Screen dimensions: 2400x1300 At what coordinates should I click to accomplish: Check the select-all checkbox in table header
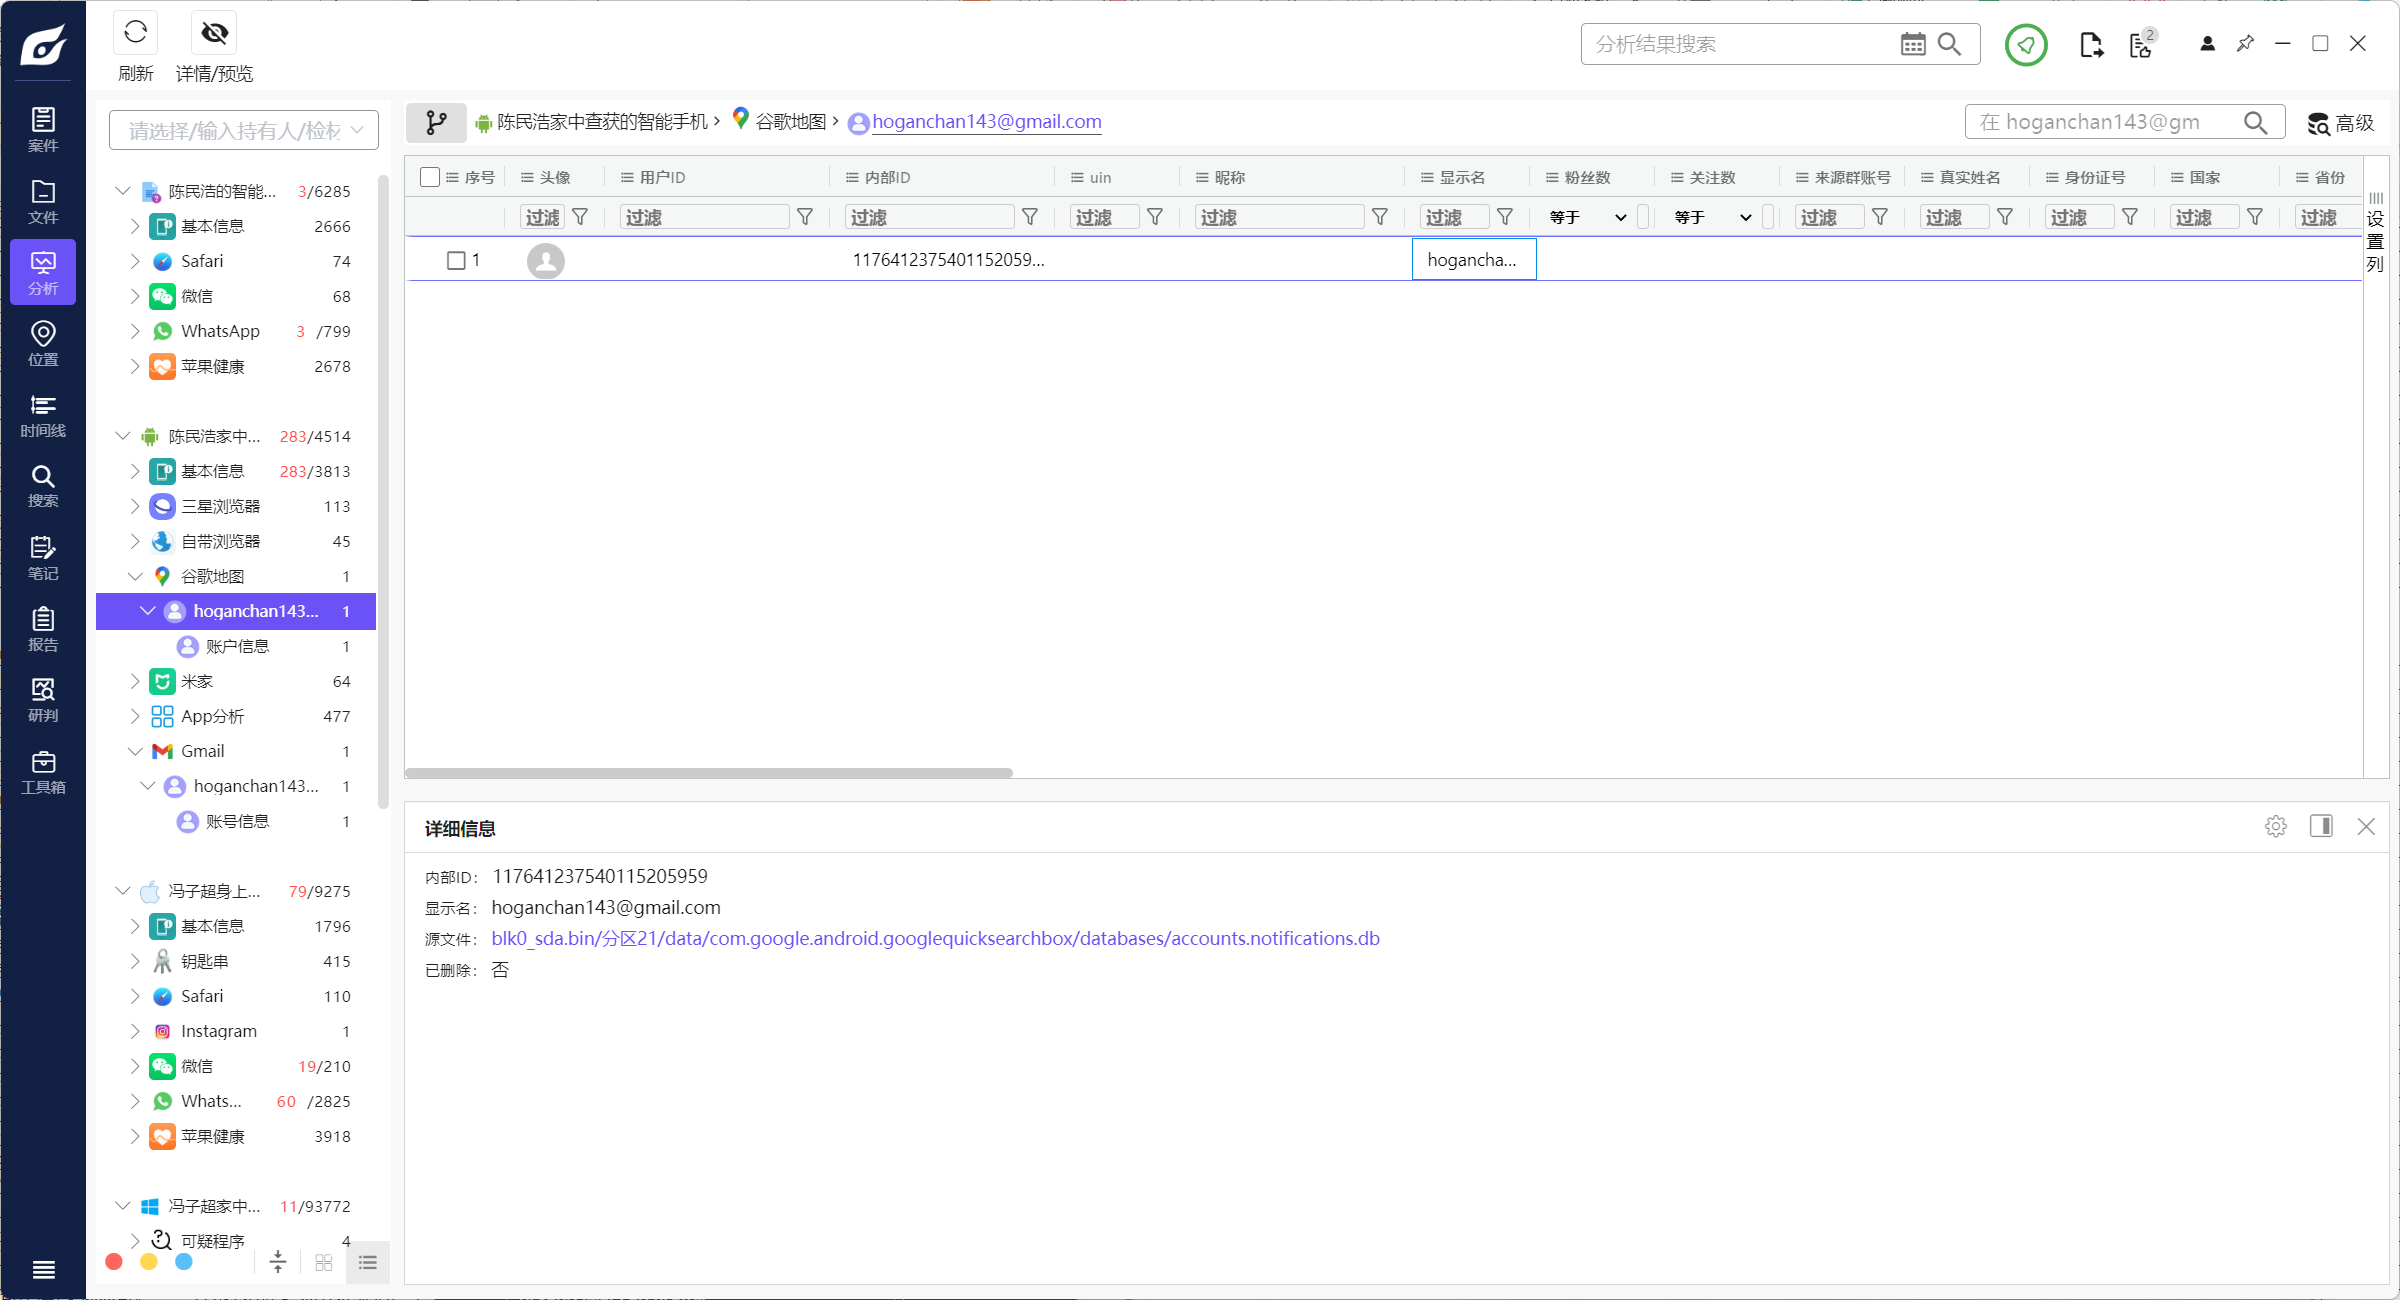(x=430, y=177)
